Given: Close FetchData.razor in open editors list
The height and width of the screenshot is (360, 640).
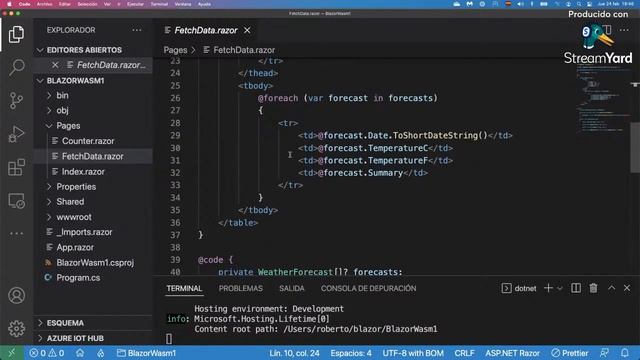Looking at the screenshot, I should [x=55, y=65].
